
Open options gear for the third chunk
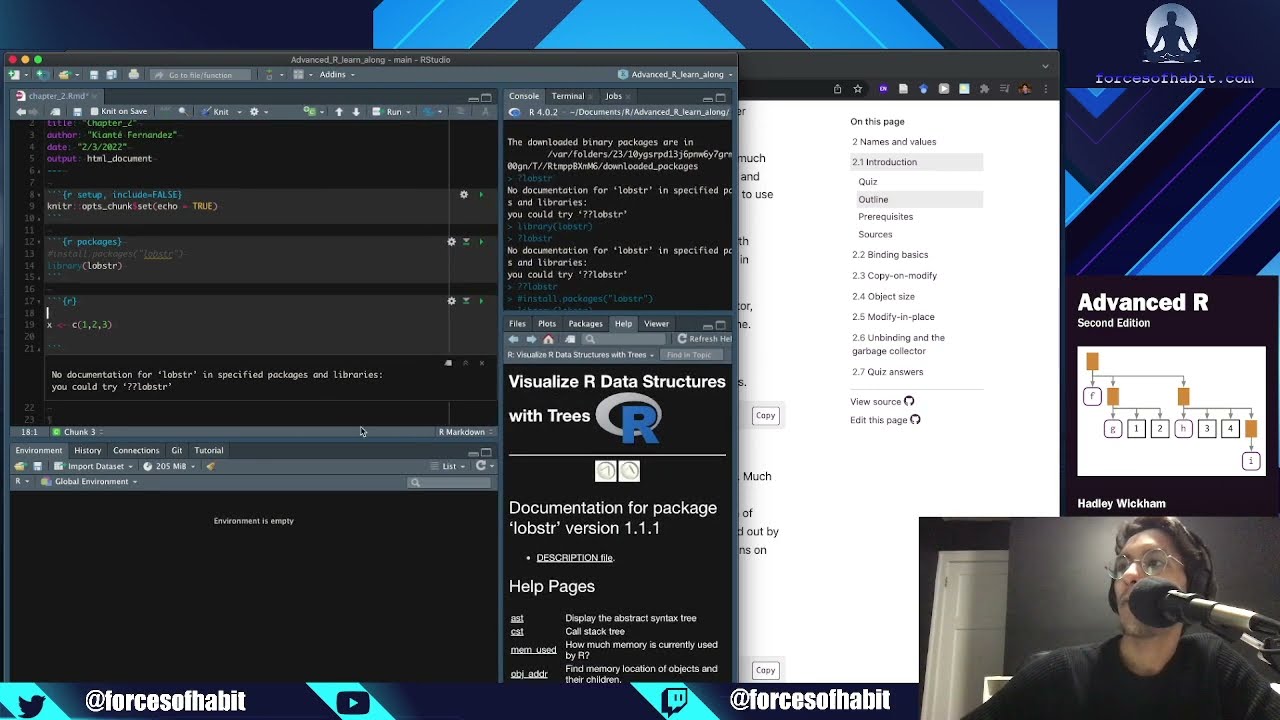(x=451, y=300)
